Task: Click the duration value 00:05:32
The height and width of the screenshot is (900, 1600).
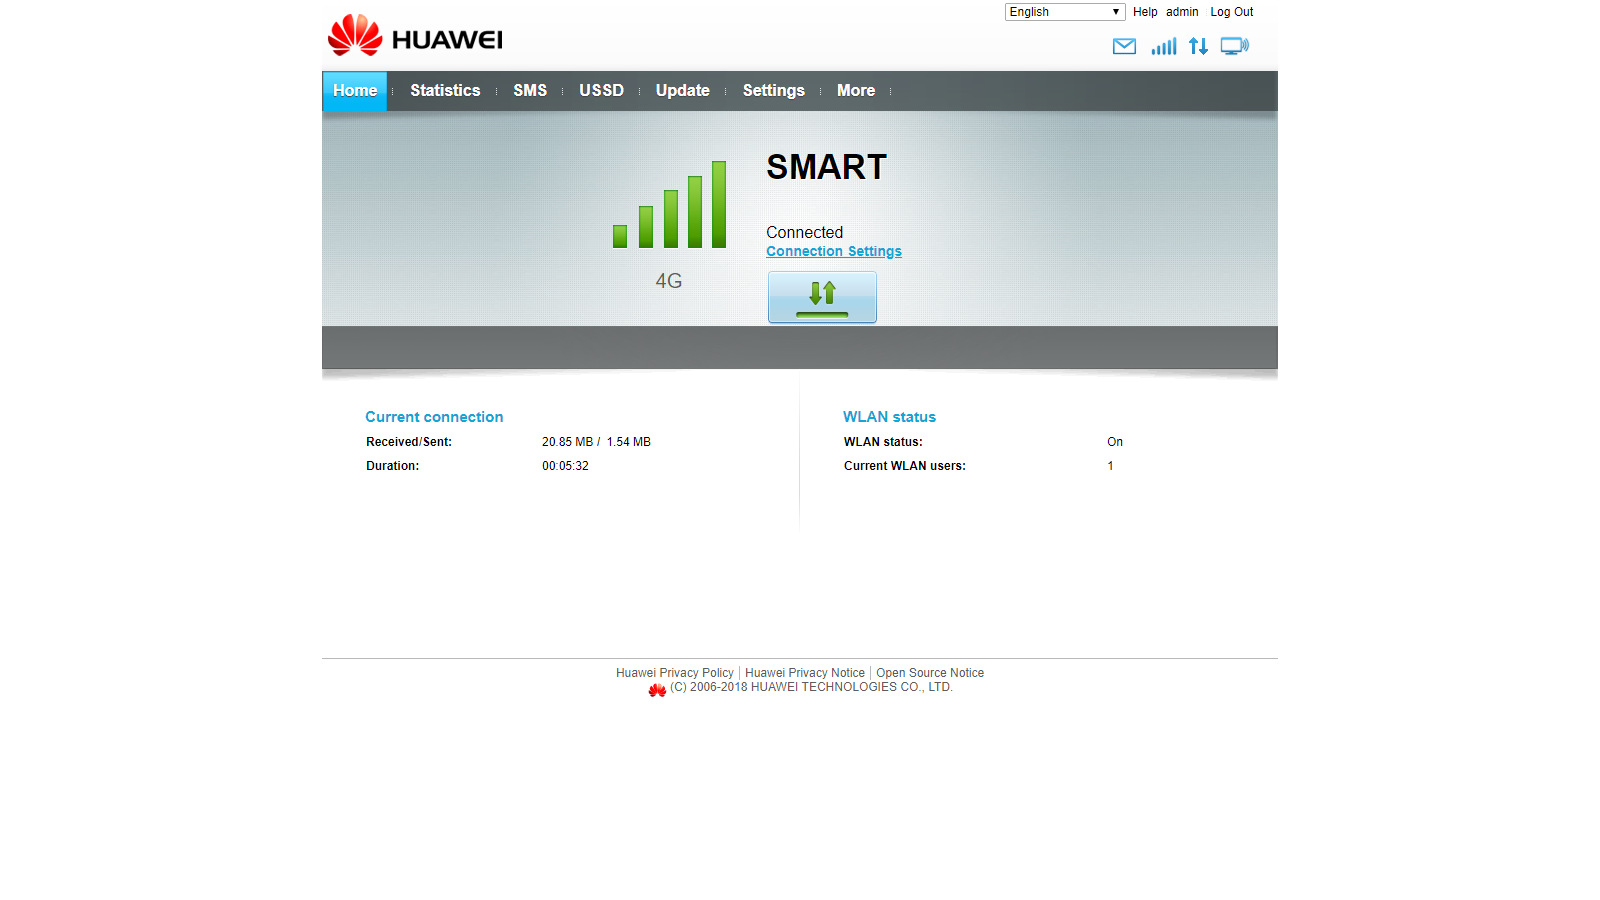Action: (x=566, y=466)
